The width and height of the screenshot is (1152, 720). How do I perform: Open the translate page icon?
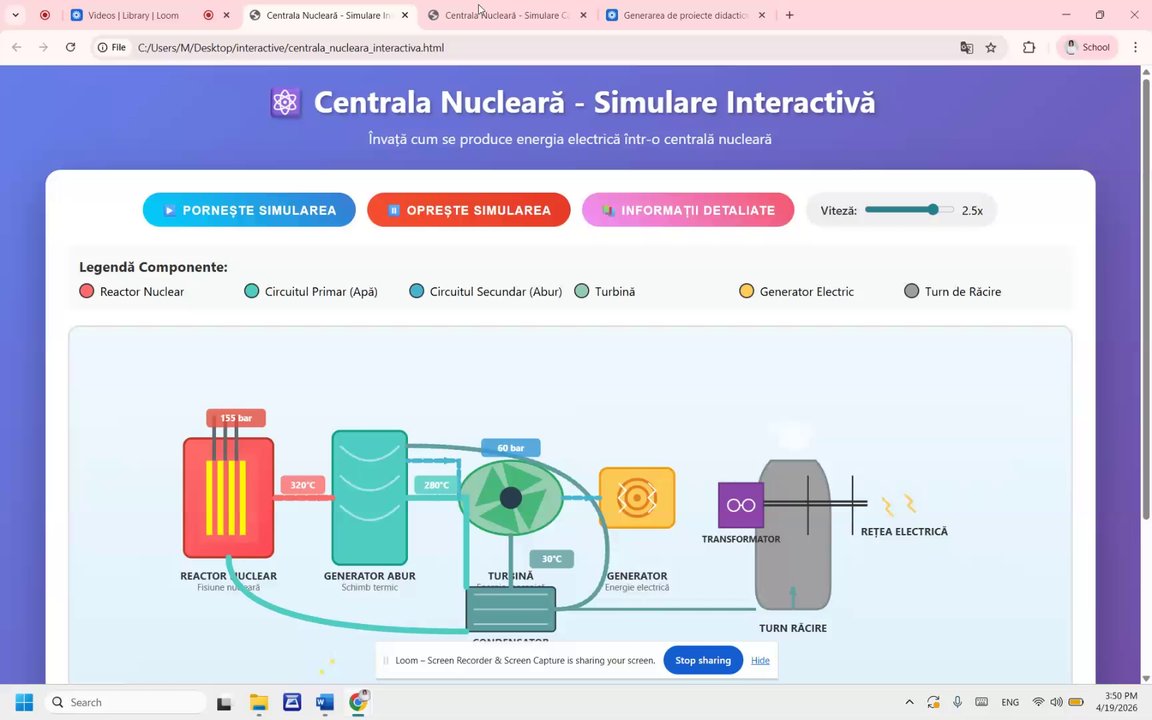pyautogui.click(x=966, y=47)
